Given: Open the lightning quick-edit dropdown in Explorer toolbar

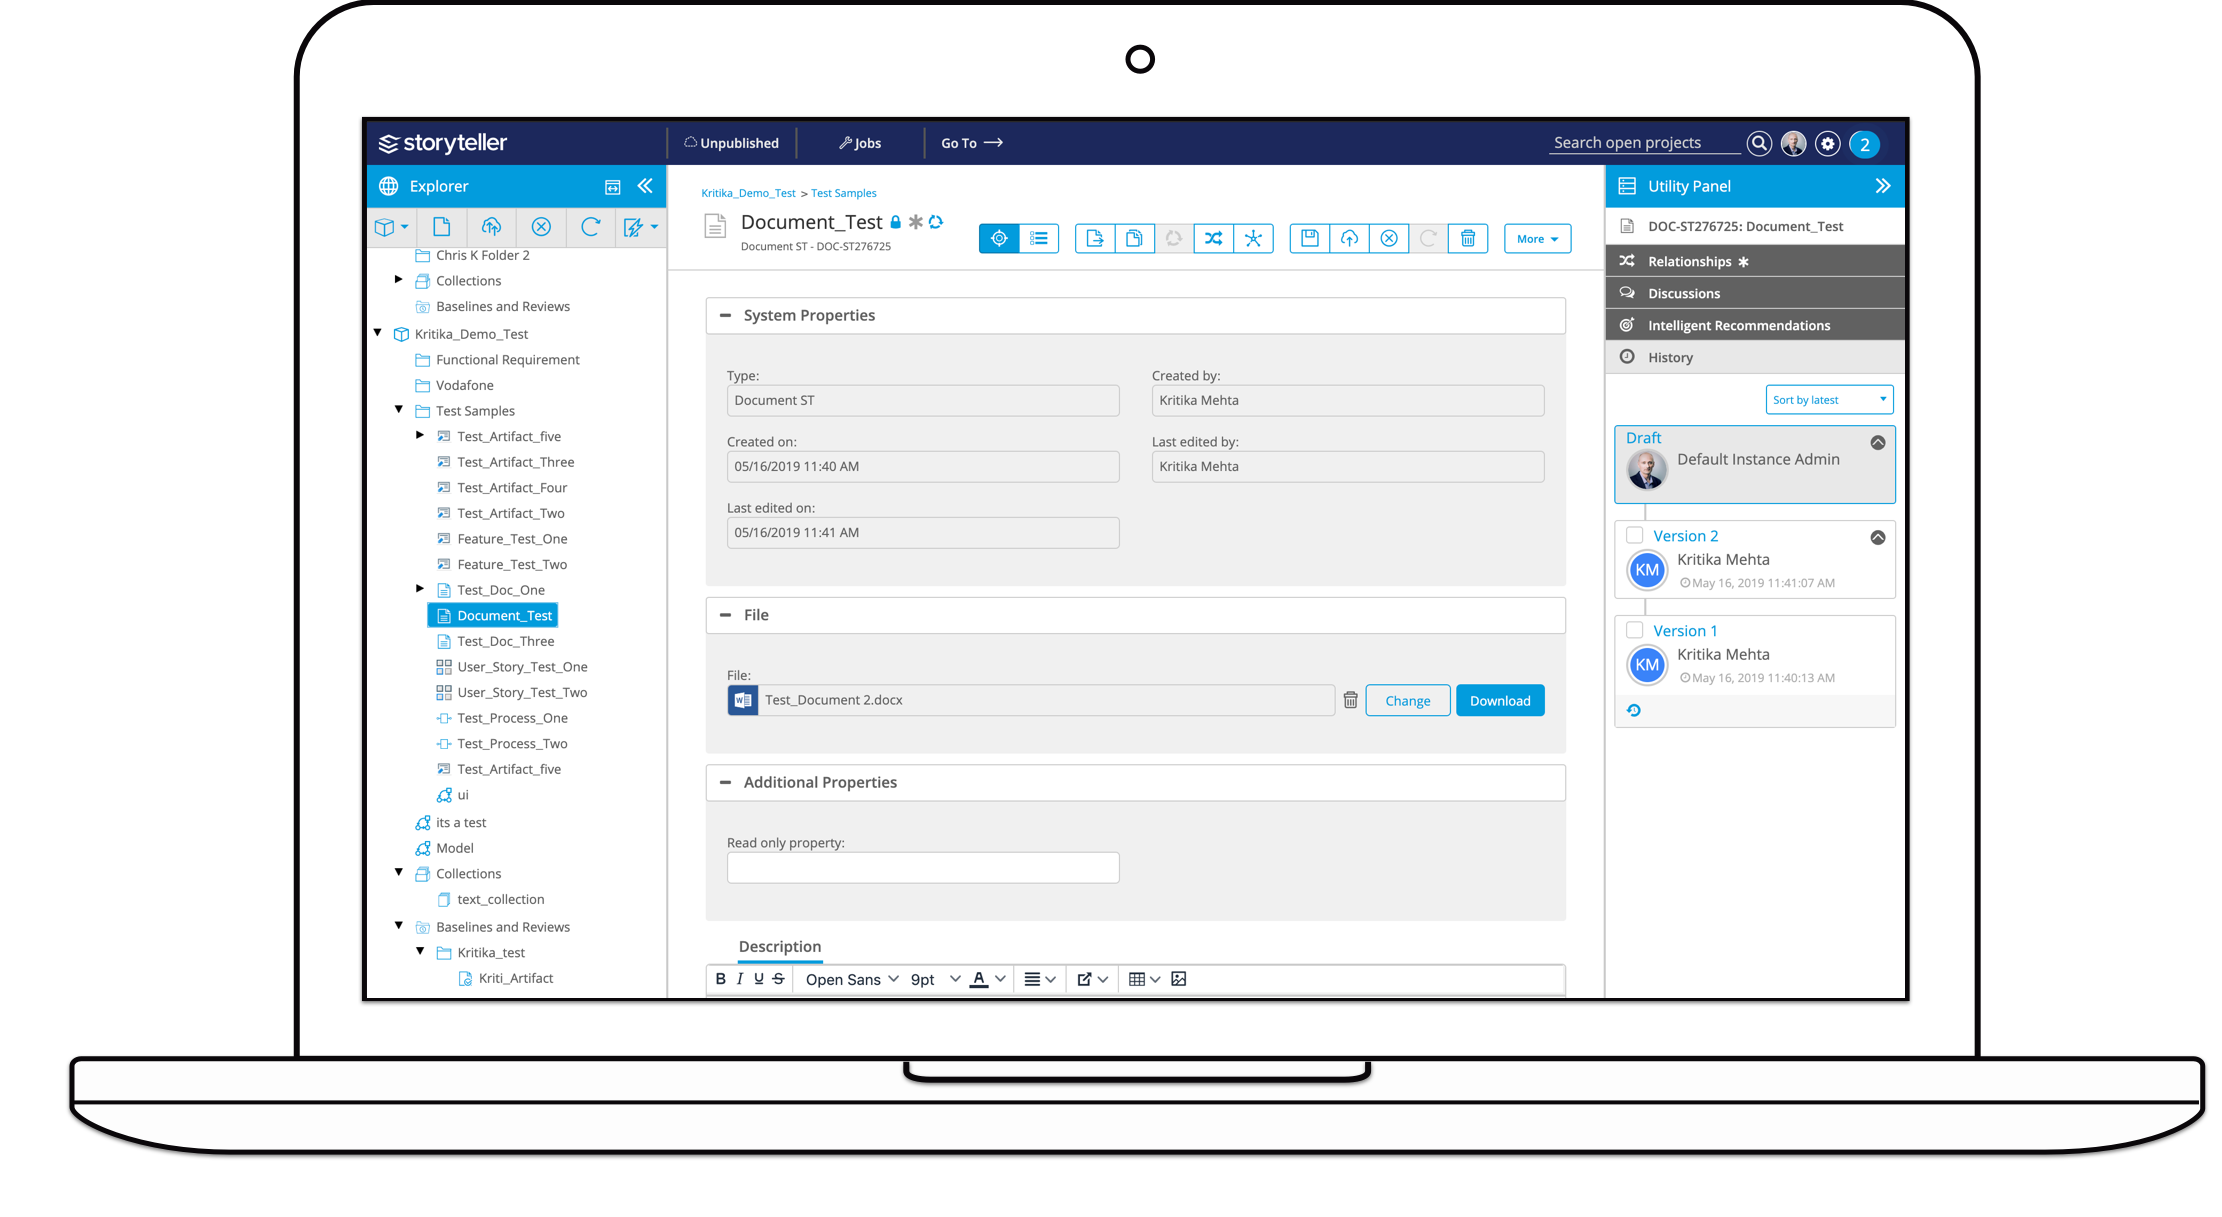Looking at the screenshot, I should 640,227.
